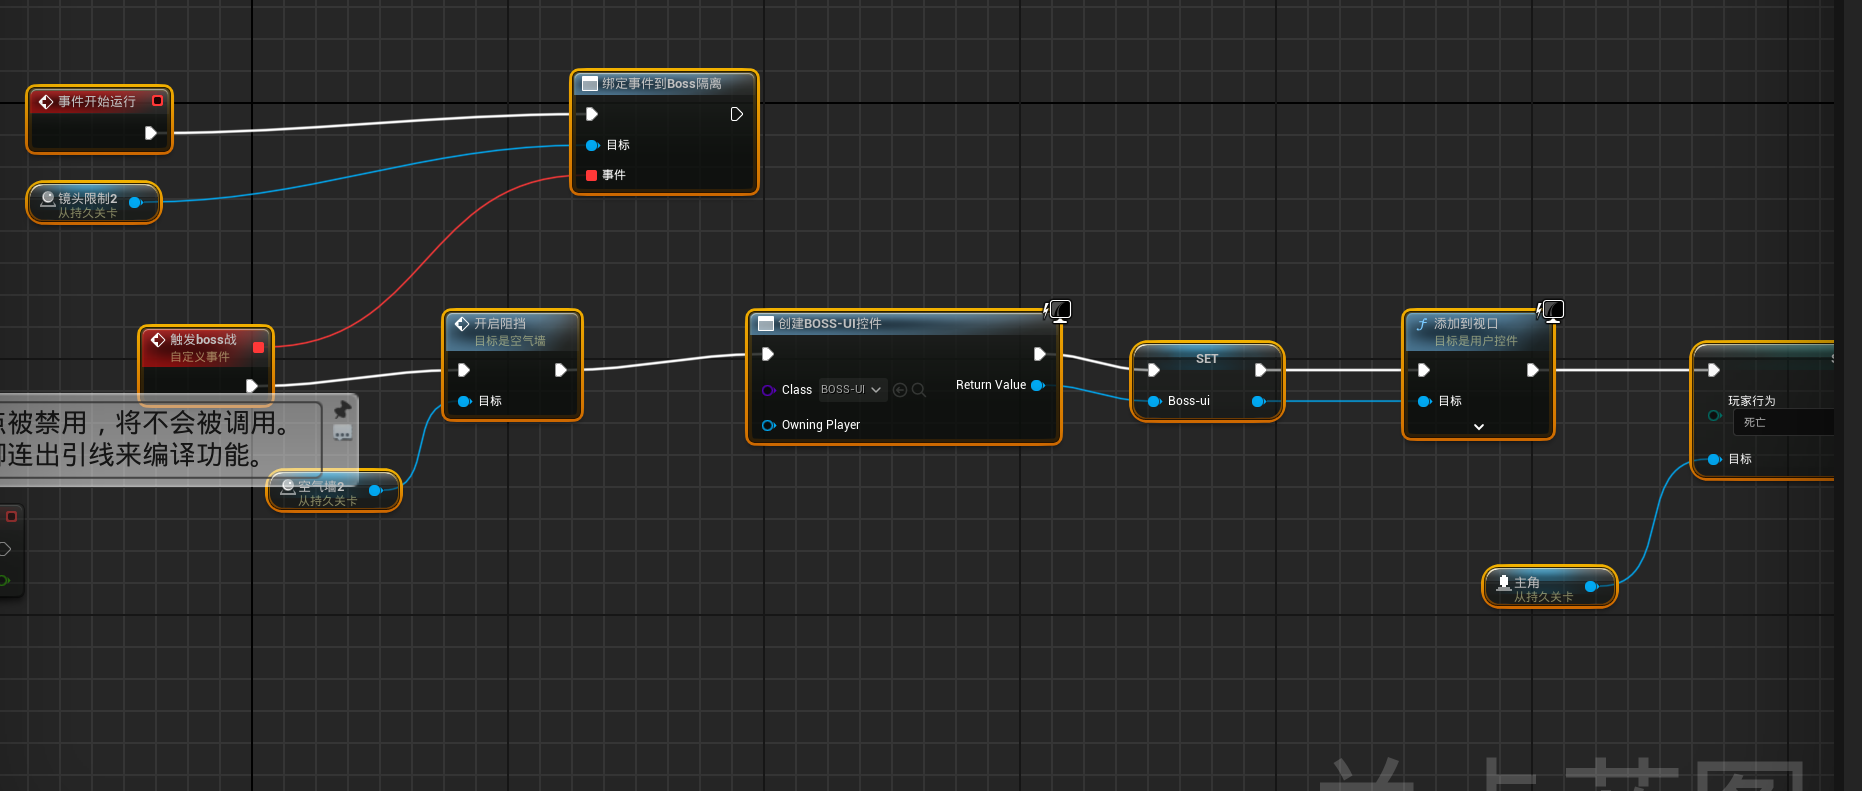1862x791 pixels.
Task: Use selected asset arrow beside Class dropdown
Action: click(900, 390)
